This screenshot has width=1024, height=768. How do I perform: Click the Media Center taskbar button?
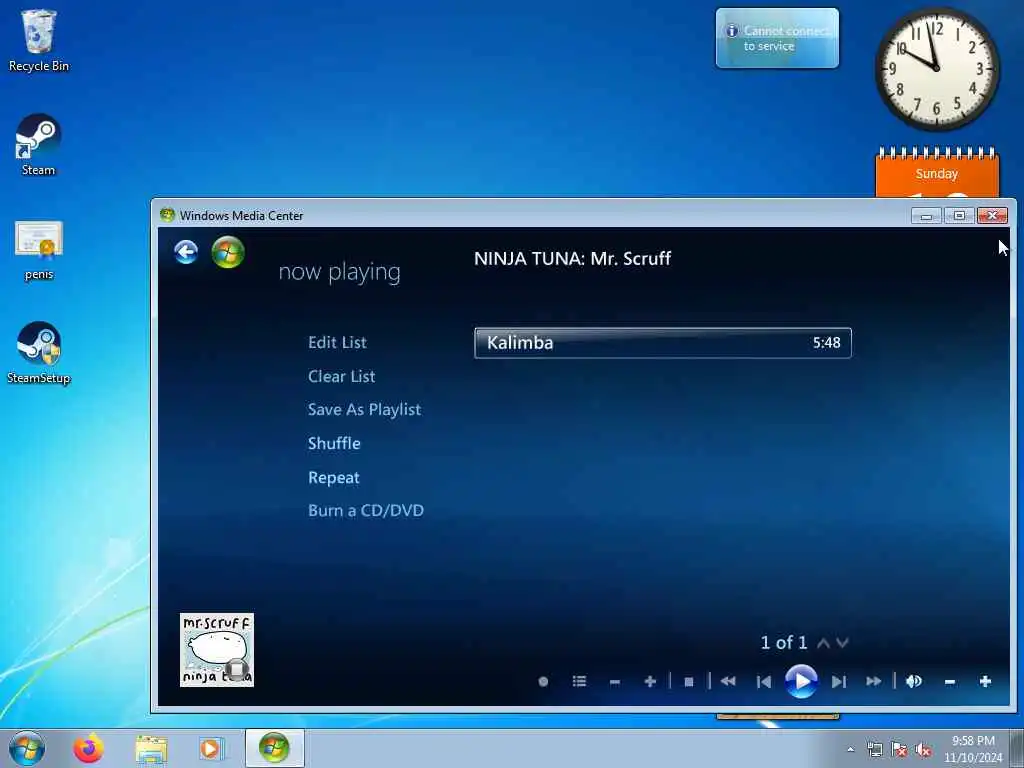274,748
